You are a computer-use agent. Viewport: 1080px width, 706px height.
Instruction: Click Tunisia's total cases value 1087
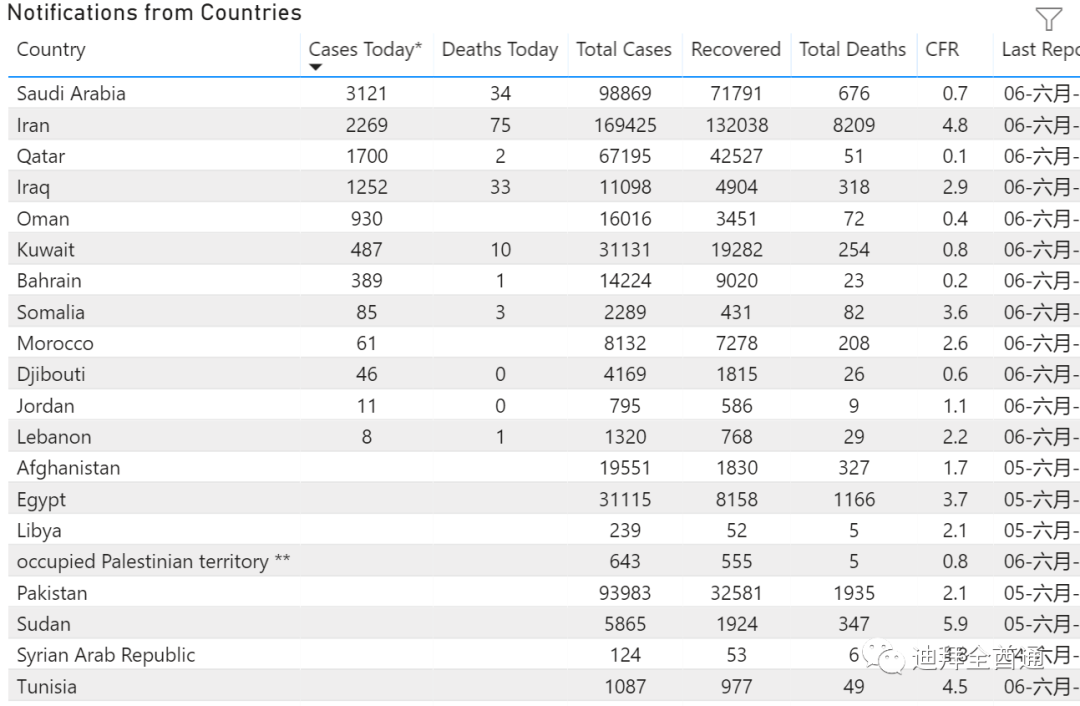(625, 687)
